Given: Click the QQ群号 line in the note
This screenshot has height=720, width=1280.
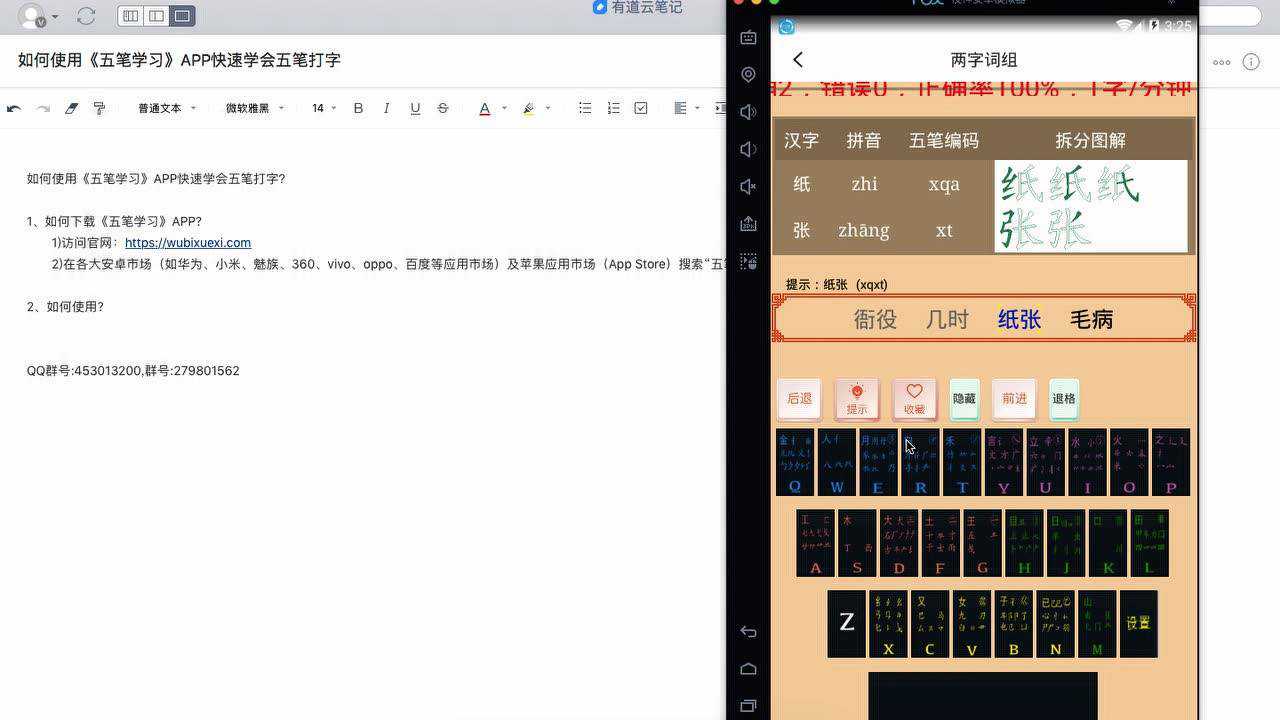Looking at the screenshot, I should 133,371.
